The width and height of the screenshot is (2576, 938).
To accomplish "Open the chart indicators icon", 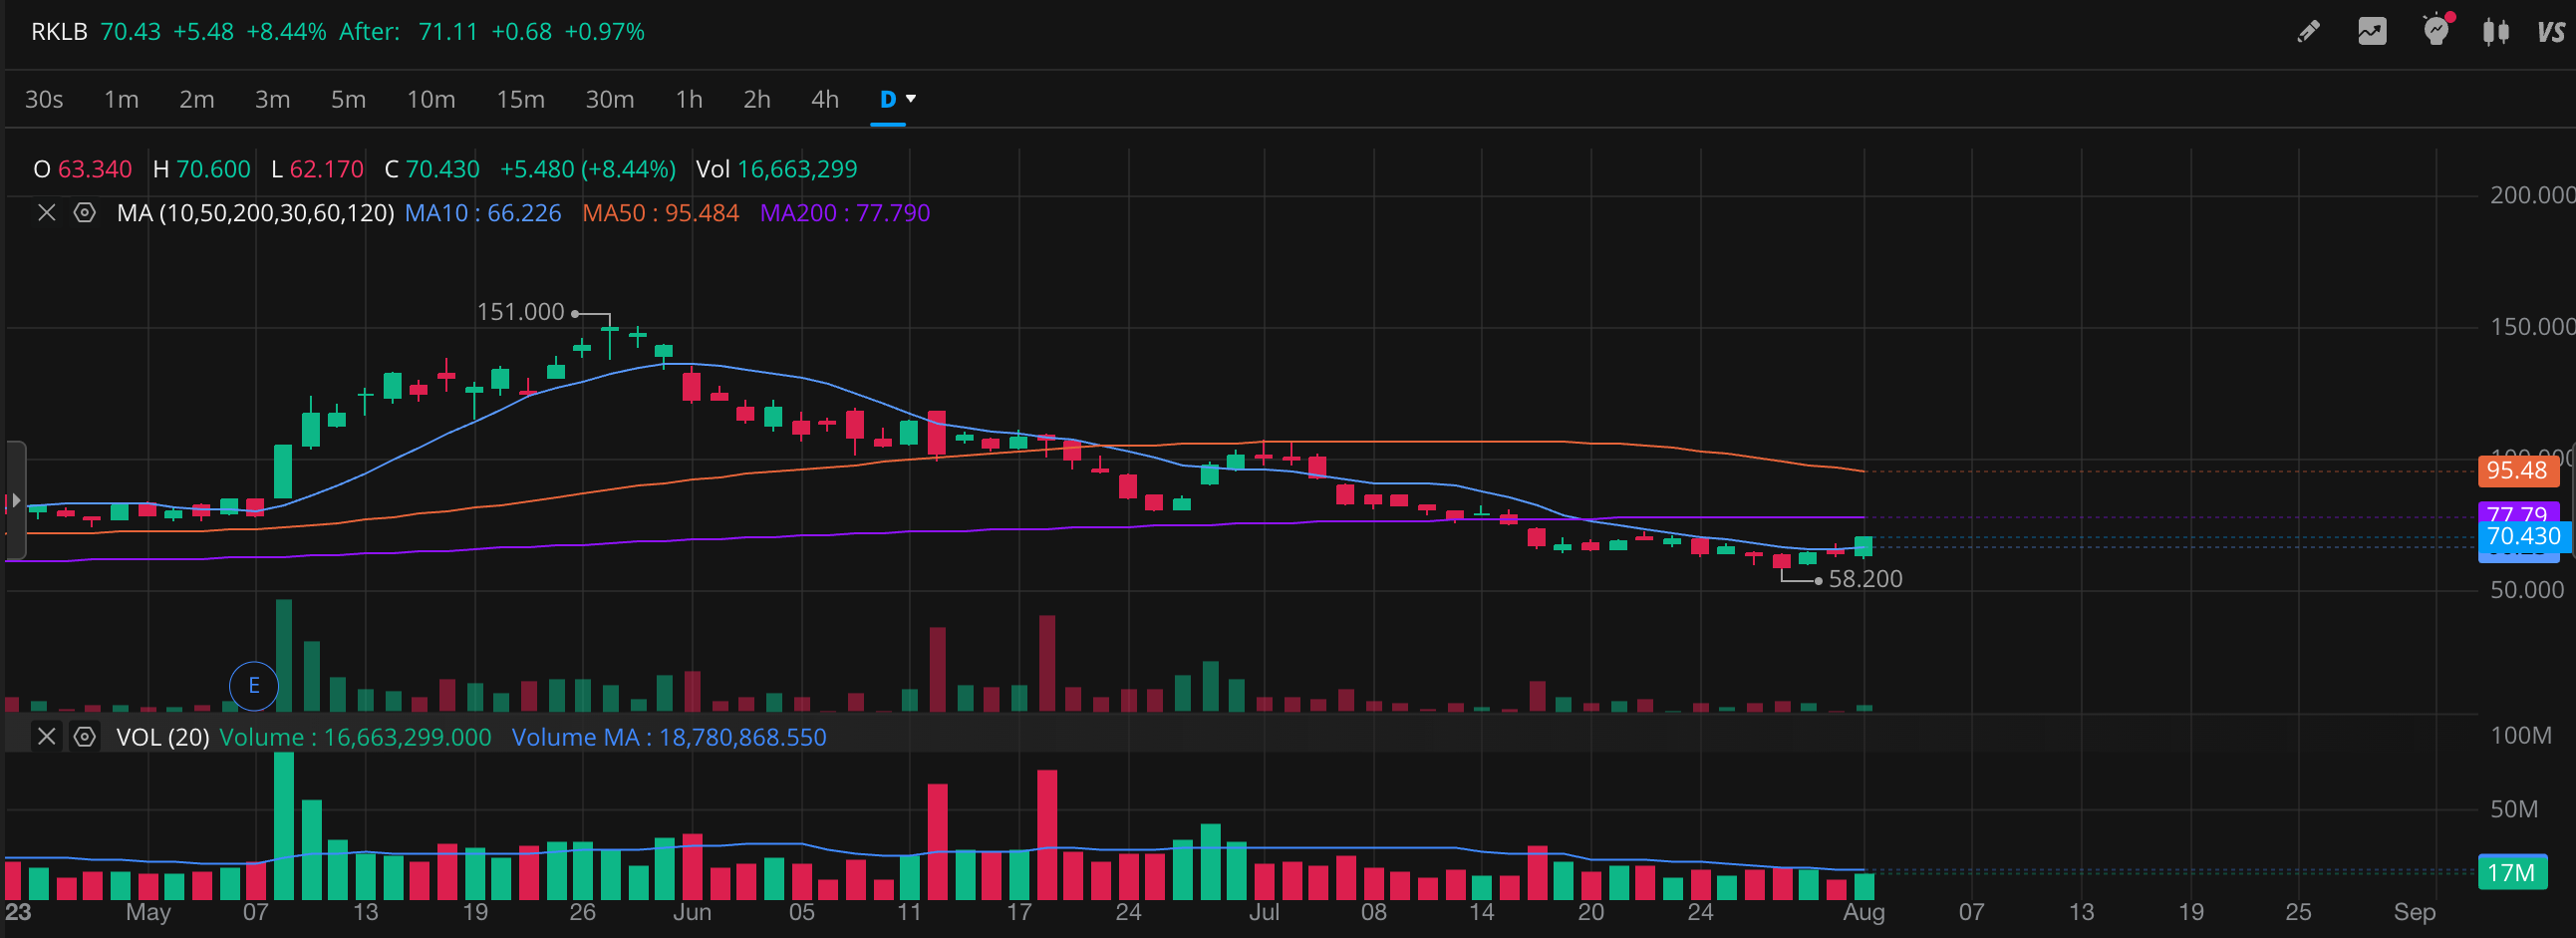I will 2372,32.
